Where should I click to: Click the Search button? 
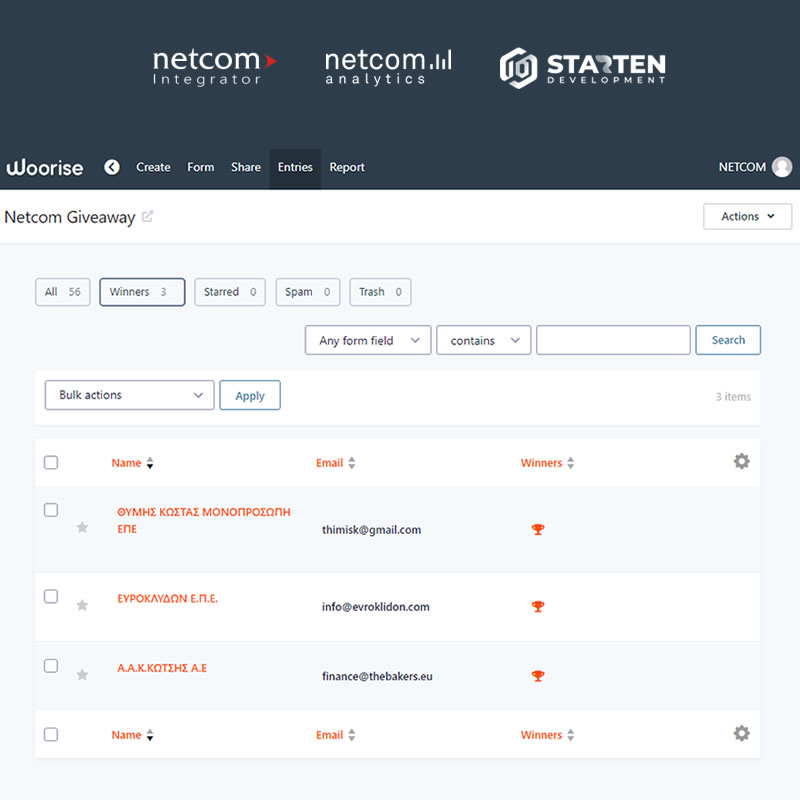pos(728,340)
